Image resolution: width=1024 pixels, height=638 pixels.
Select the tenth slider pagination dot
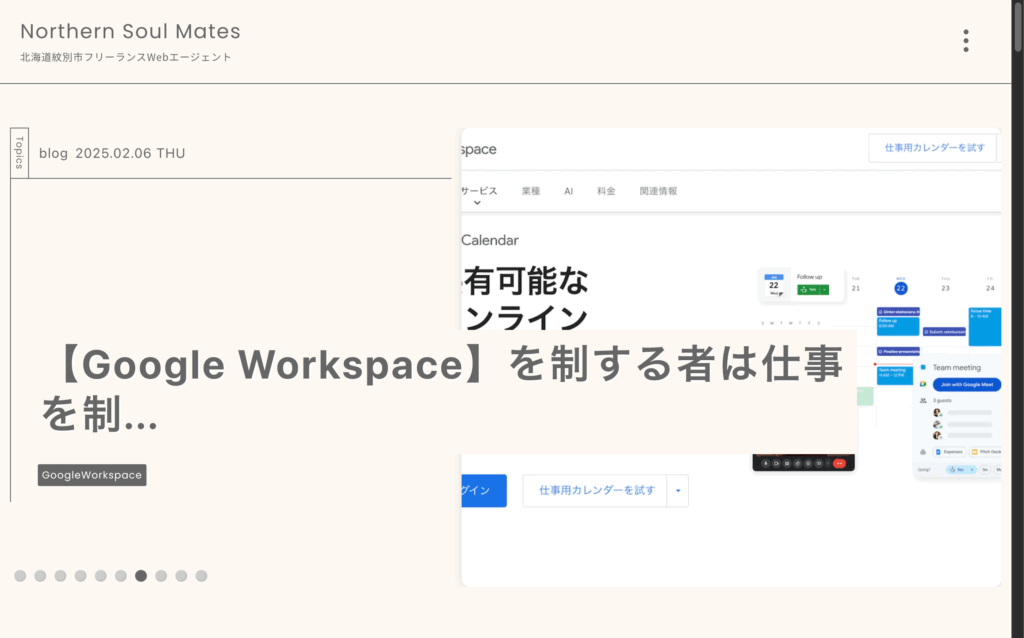point(202,575)
